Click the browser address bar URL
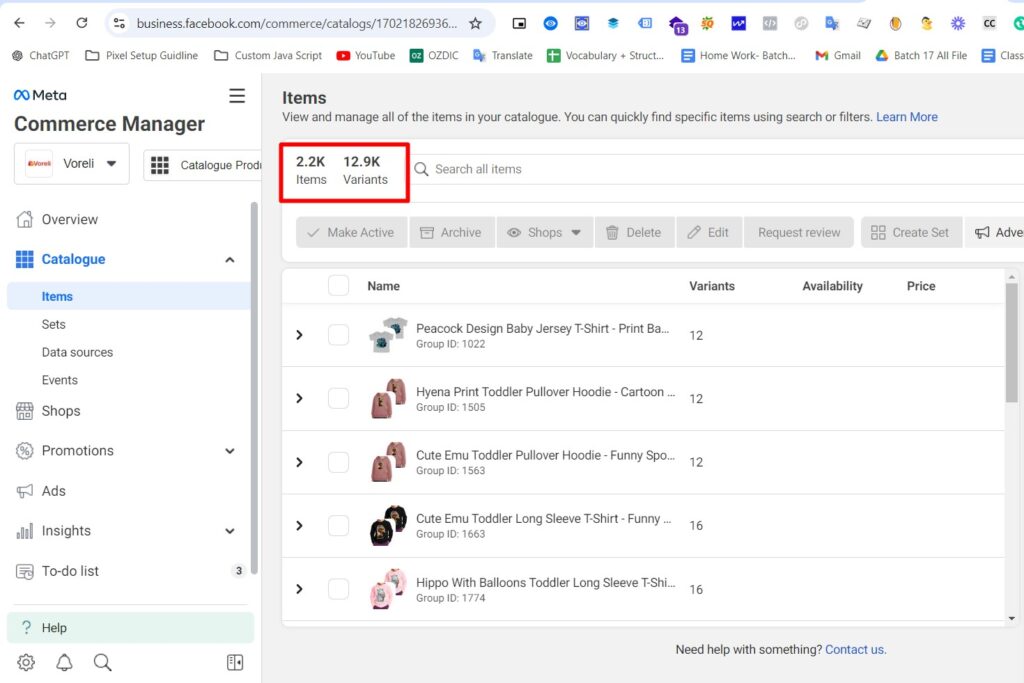 [x=297, y=24]
